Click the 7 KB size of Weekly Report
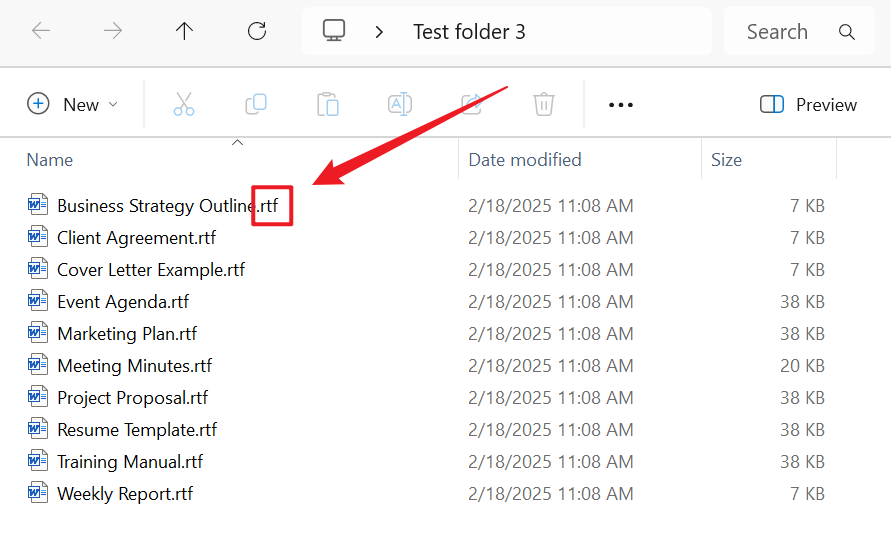Screen dimensions: 891x535 click(x=807, y=494)
